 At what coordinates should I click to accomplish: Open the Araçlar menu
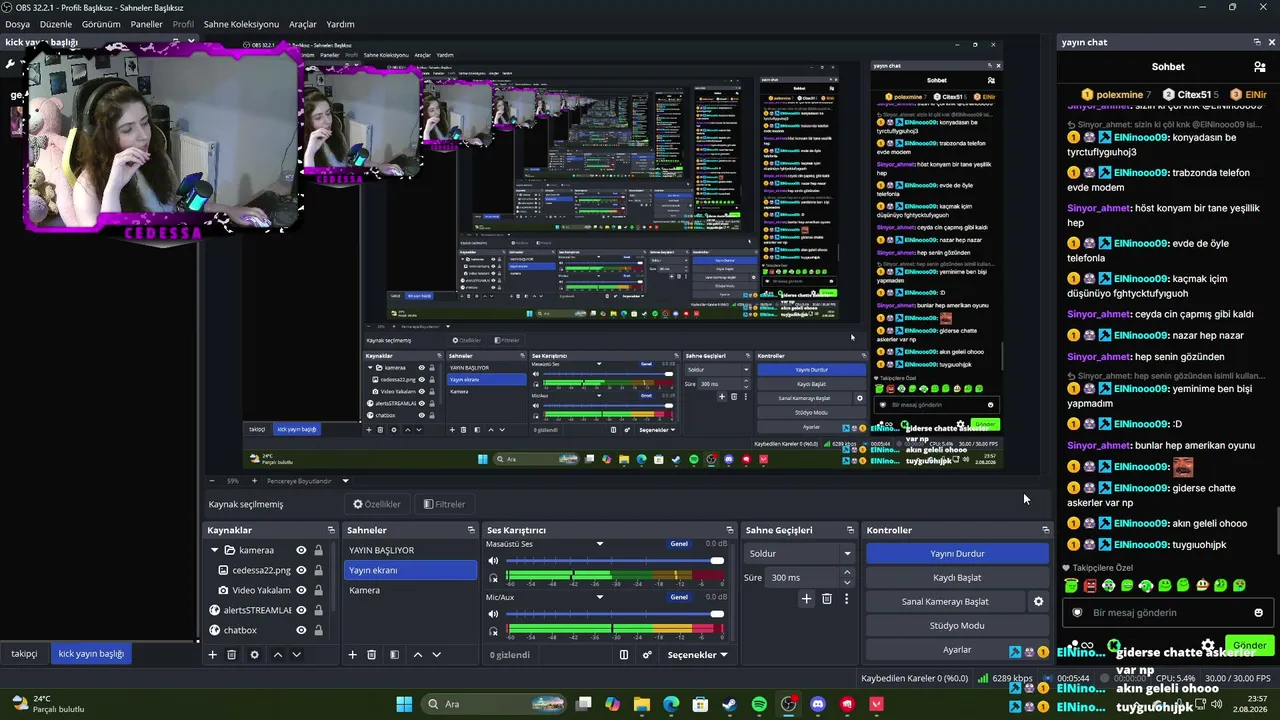click(x=303, y=24)
